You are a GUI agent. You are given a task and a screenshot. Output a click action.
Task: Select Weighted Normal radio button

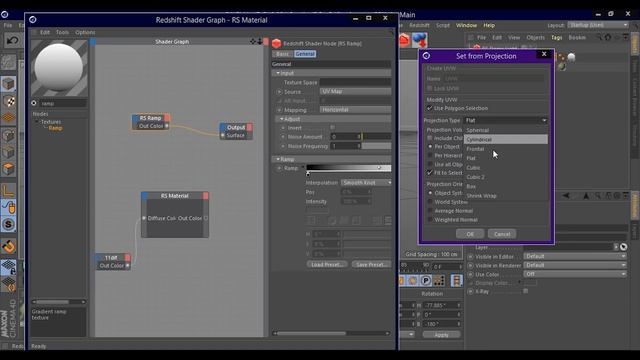[x=430, y=220]
